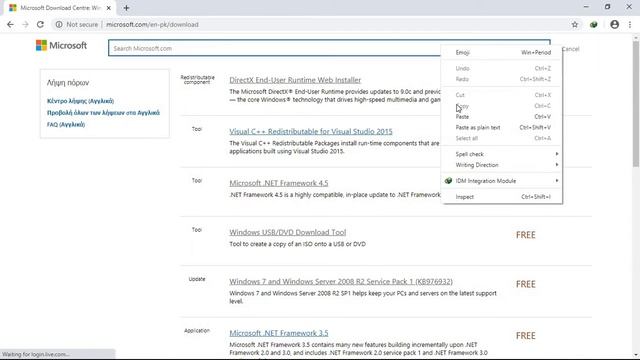Open DirectX End-User Runtime Web Installer link

[x=295, y=80]
